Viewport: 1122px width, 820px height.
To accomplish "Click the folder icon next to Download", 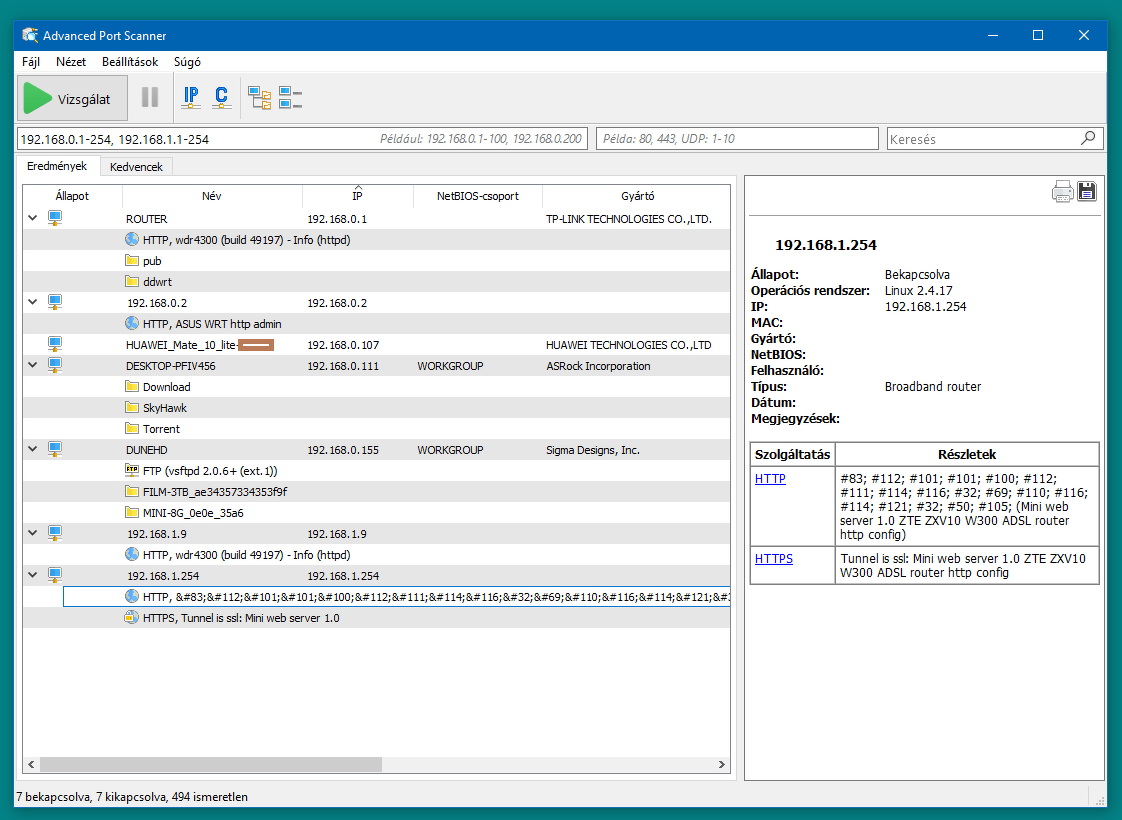I will (132, 386).
